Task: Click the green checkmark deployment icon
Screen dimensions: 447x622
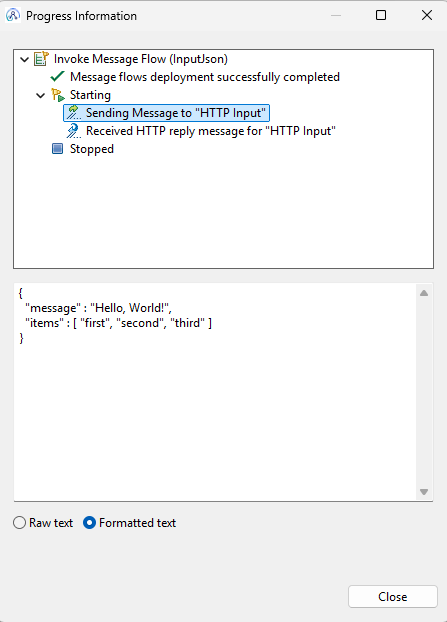Action: point(58,77)
